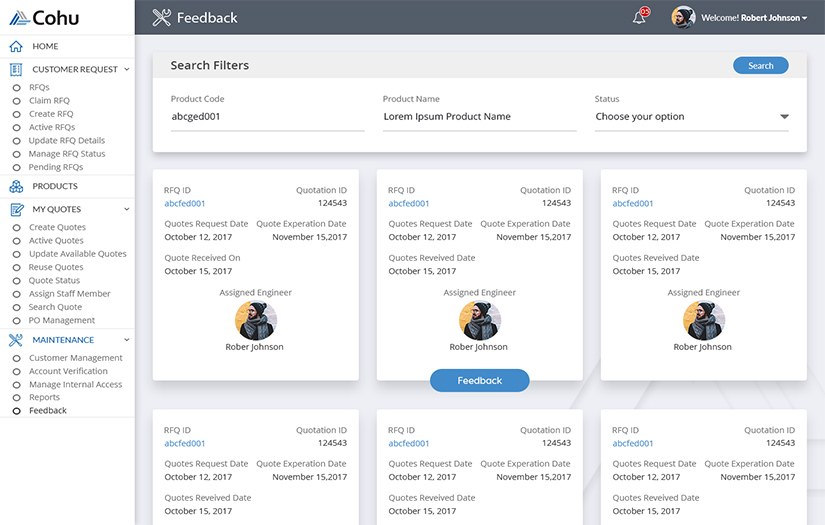Image resolution: width=825 pixels, height=525 pixels.
Task: Select the Feedback radio bullet in sidebar
Action: [16, 411]
